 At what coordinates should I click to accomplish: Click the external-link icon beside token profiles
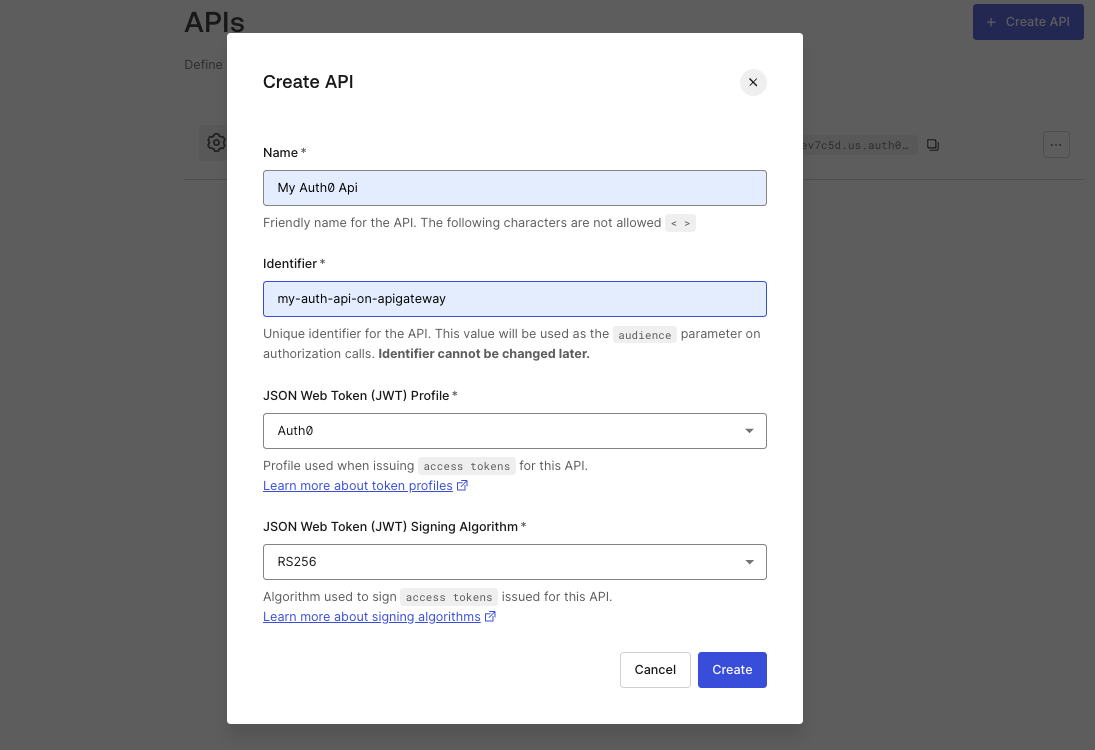click(x=462, y=485)
